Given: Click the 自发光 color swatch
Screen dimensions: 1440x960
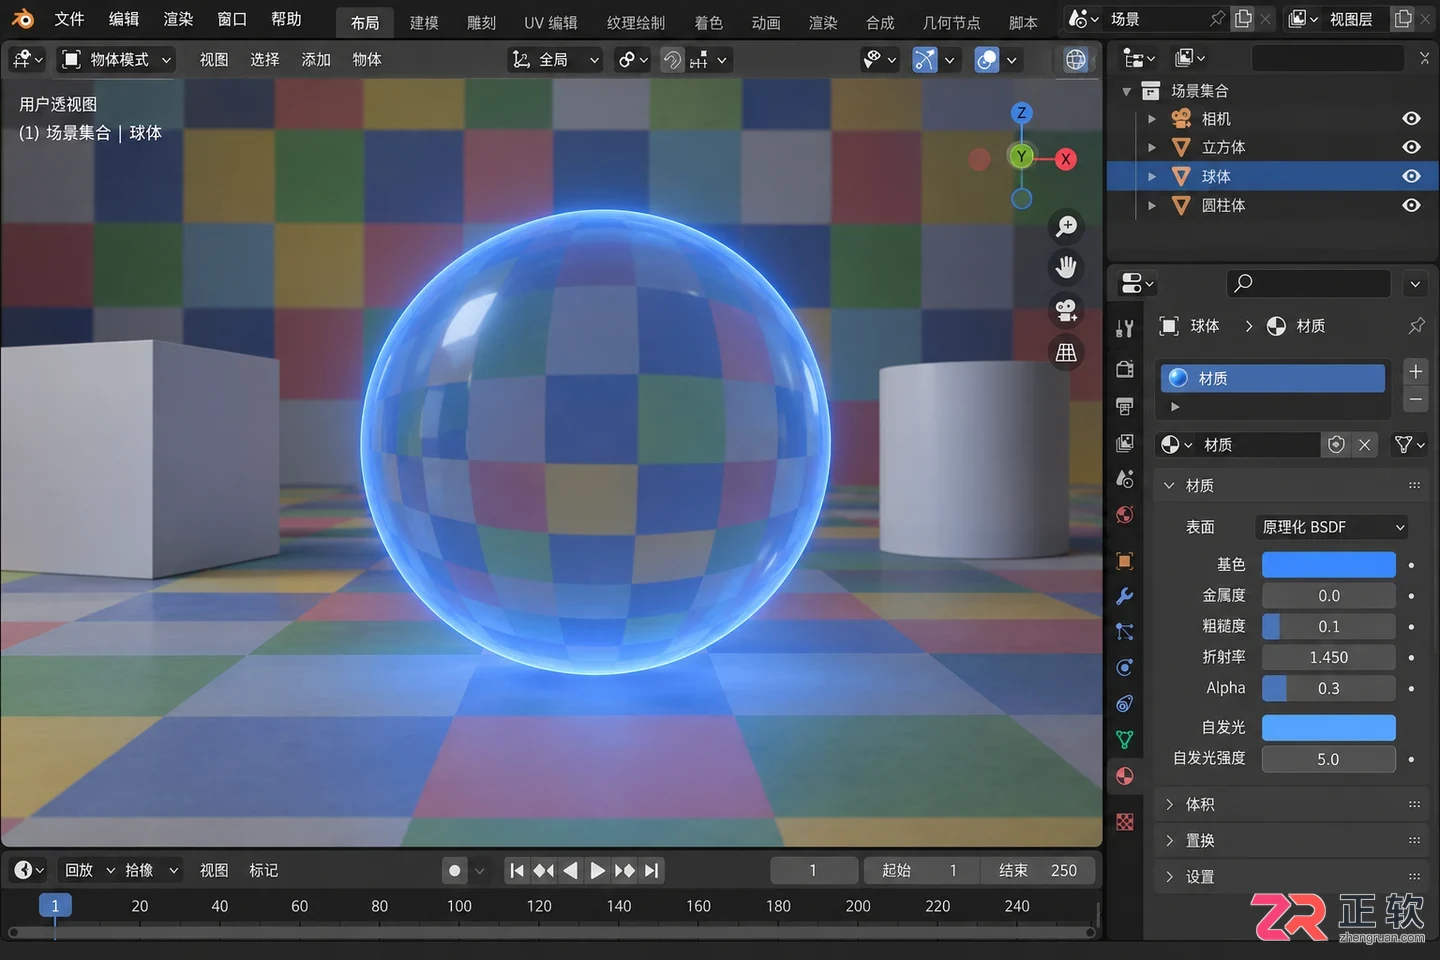Looking at the screenshot, I should [x=1328, y=727].
